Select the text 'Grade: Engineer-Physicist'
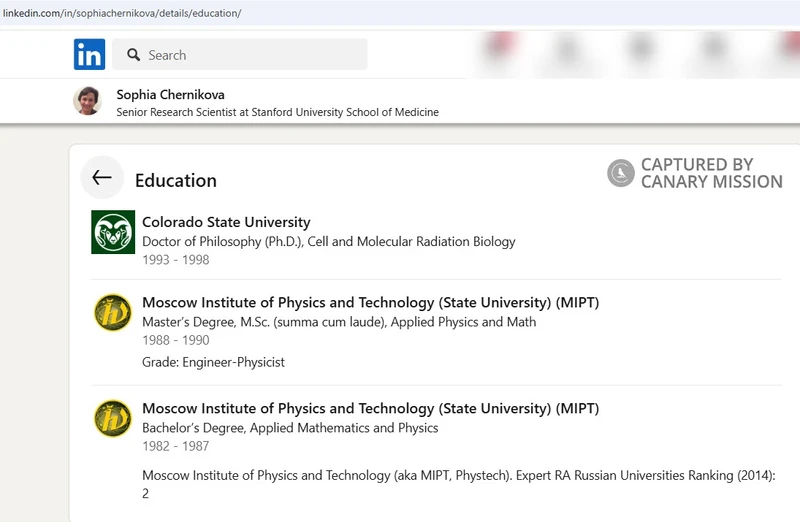 coord(213,362)
